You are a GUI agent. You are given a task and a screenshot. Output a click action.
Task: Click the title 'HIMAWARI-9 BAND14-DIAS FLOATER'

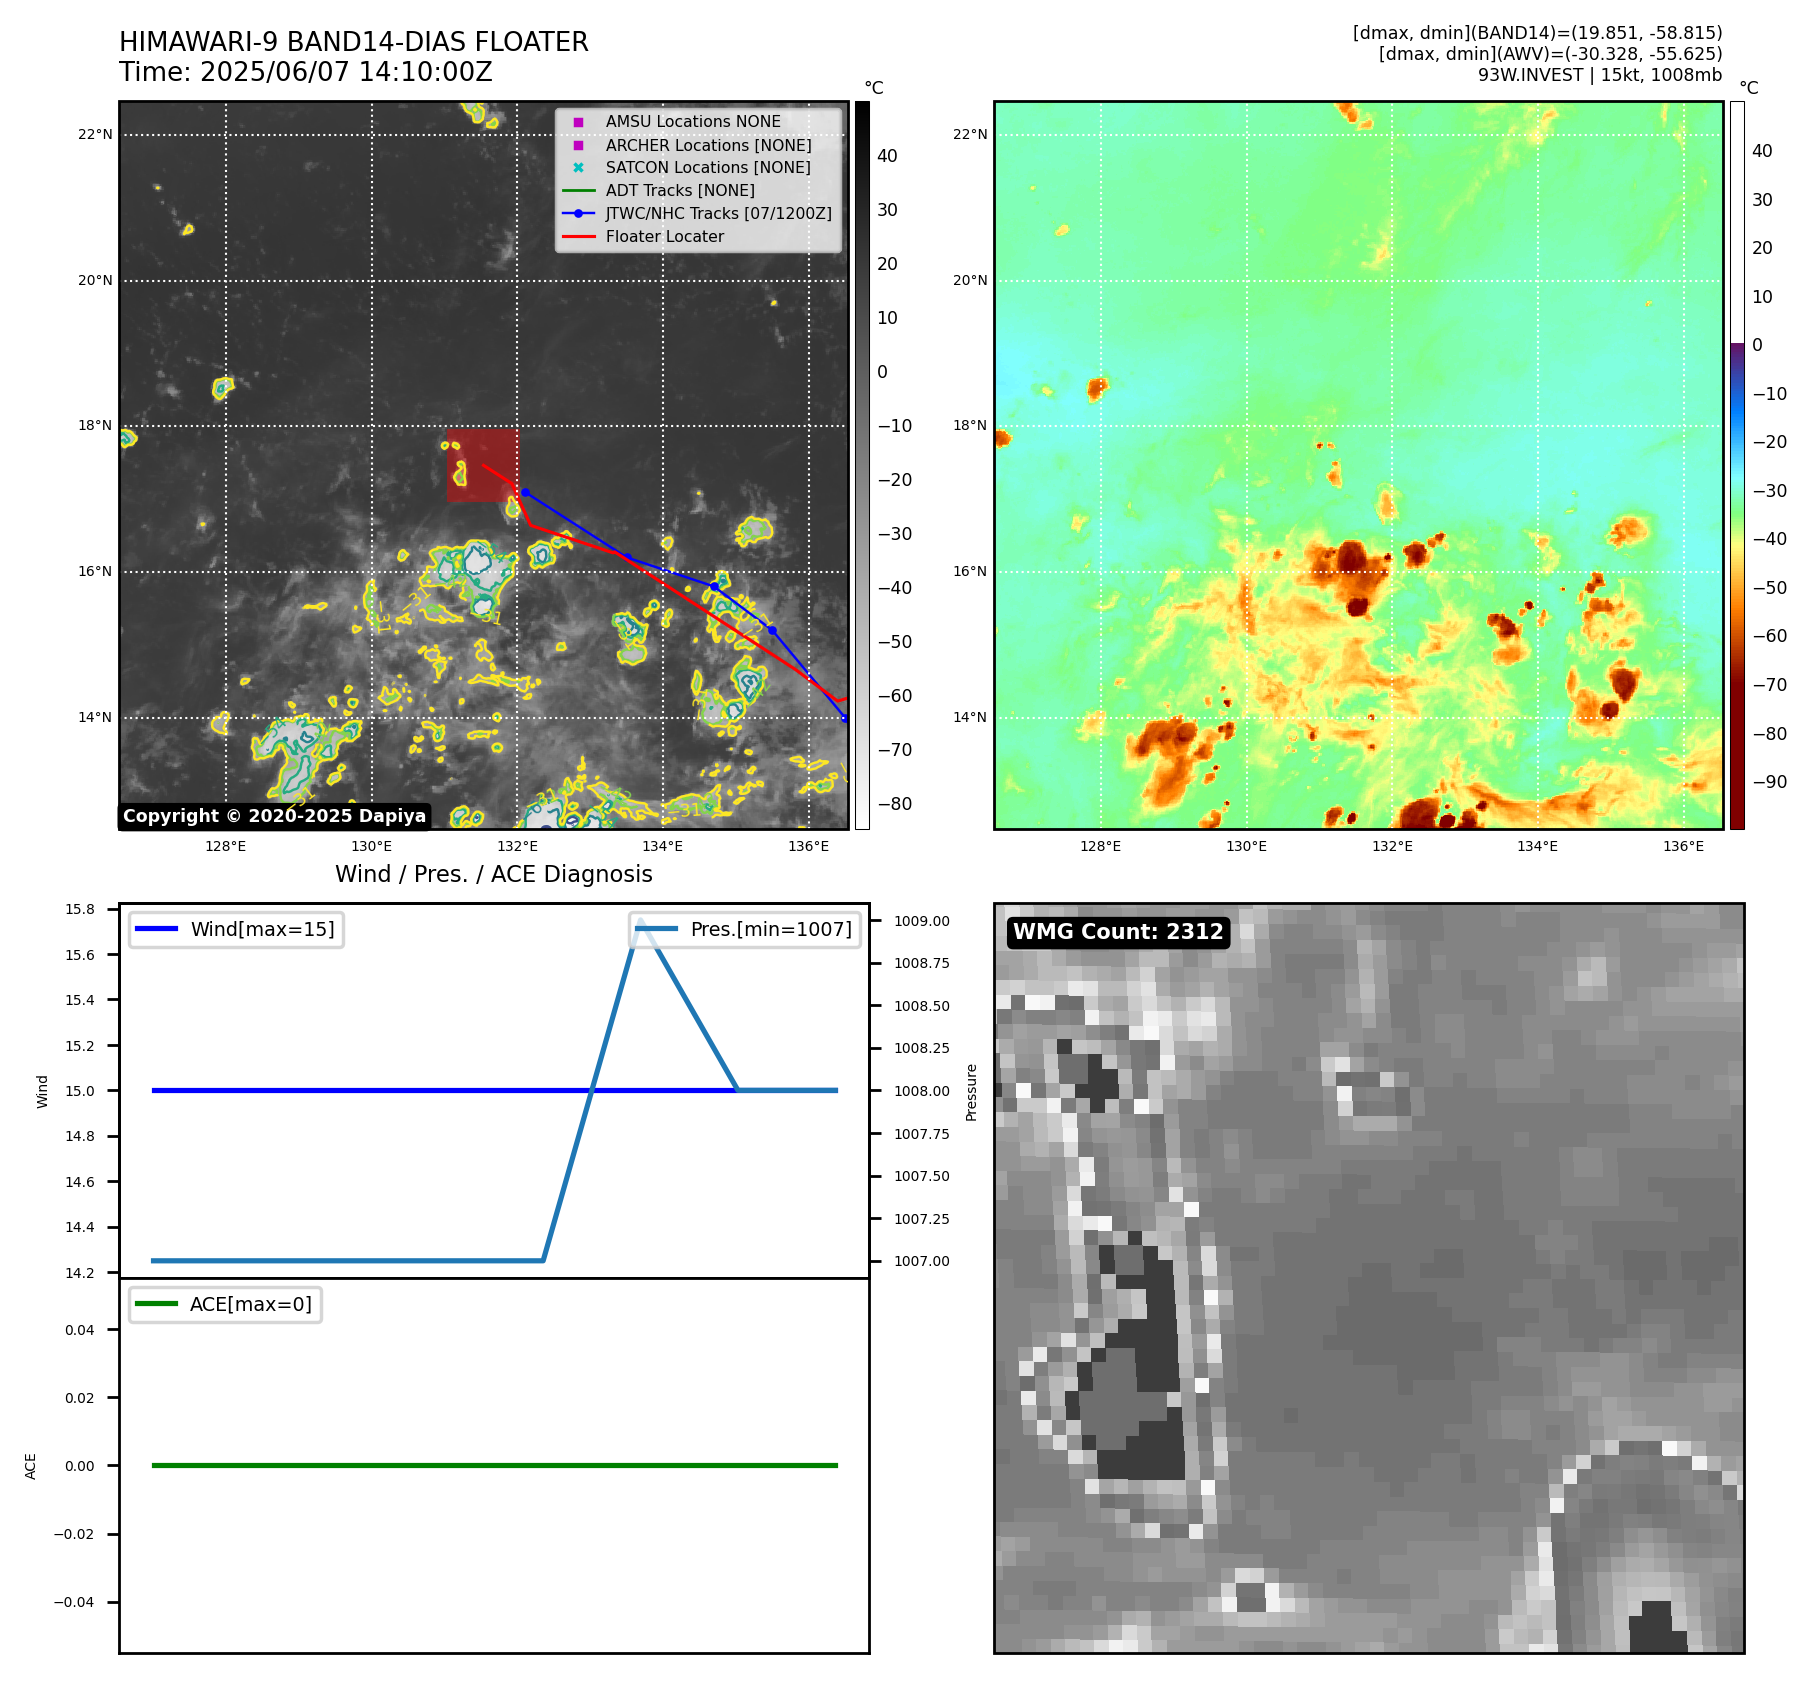coord(354,42)
